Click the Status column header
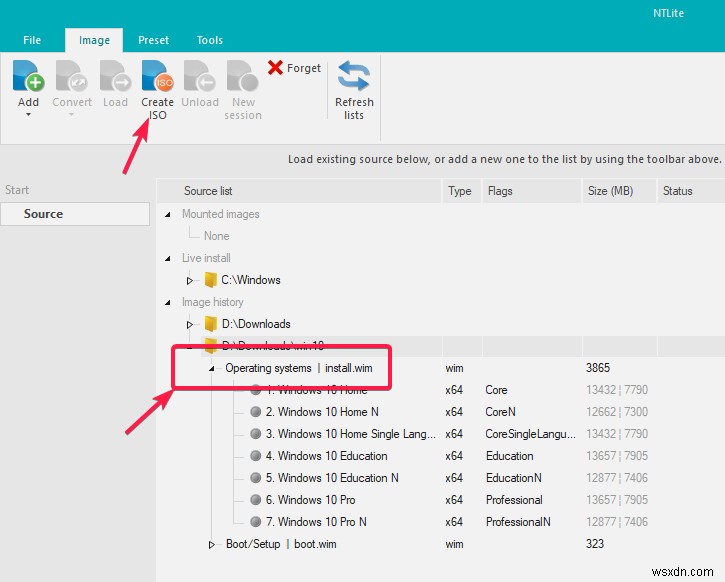 691,191
